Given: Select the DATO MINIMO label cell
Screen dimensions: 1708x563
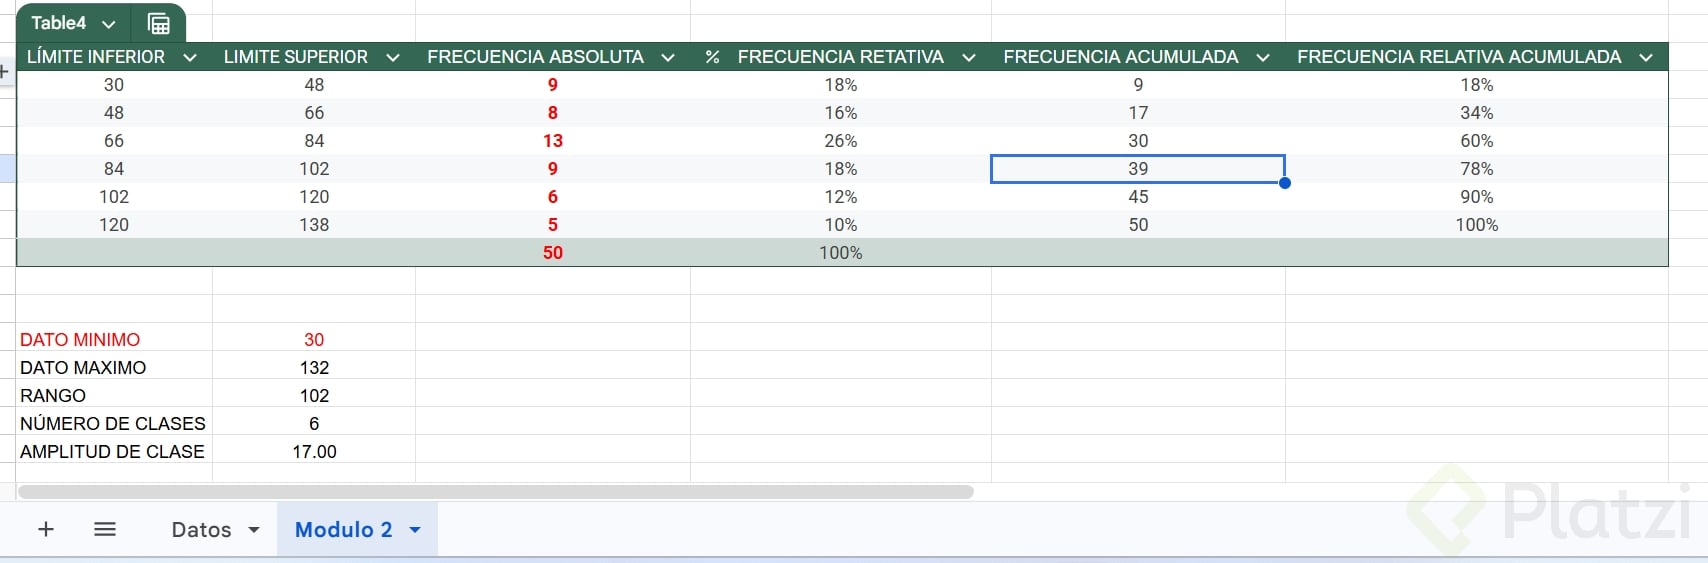Looking at the screenshot, I should tap(80, 340).
